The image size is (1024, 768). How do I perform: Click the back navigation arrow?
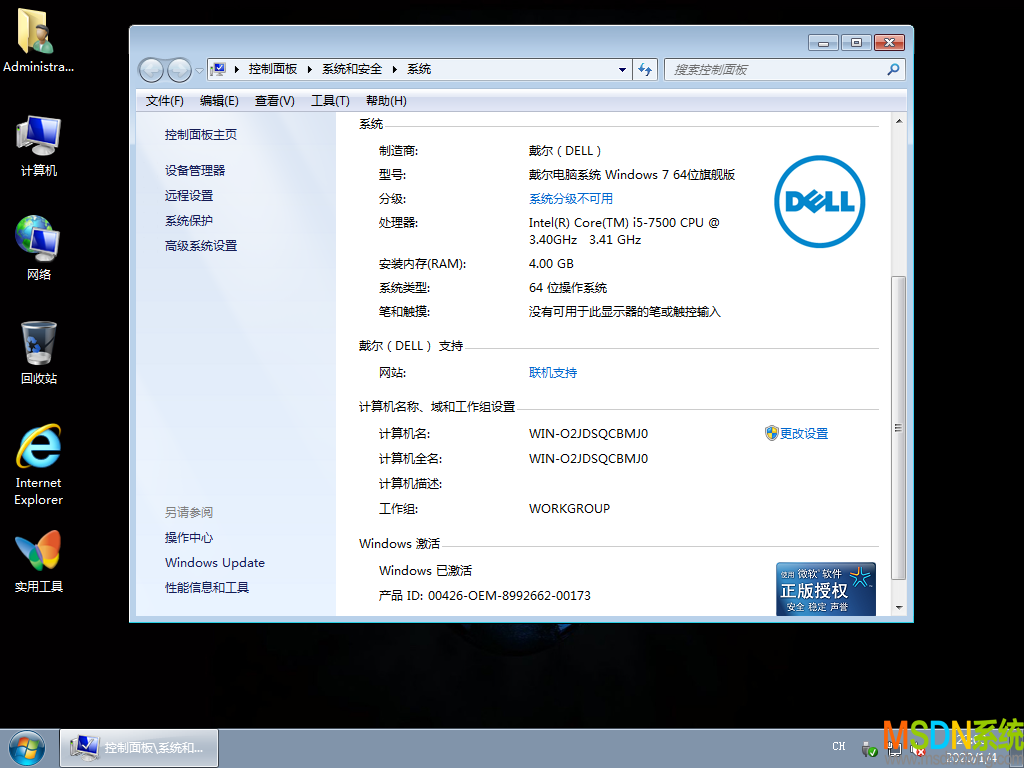[x=152, y=70]
